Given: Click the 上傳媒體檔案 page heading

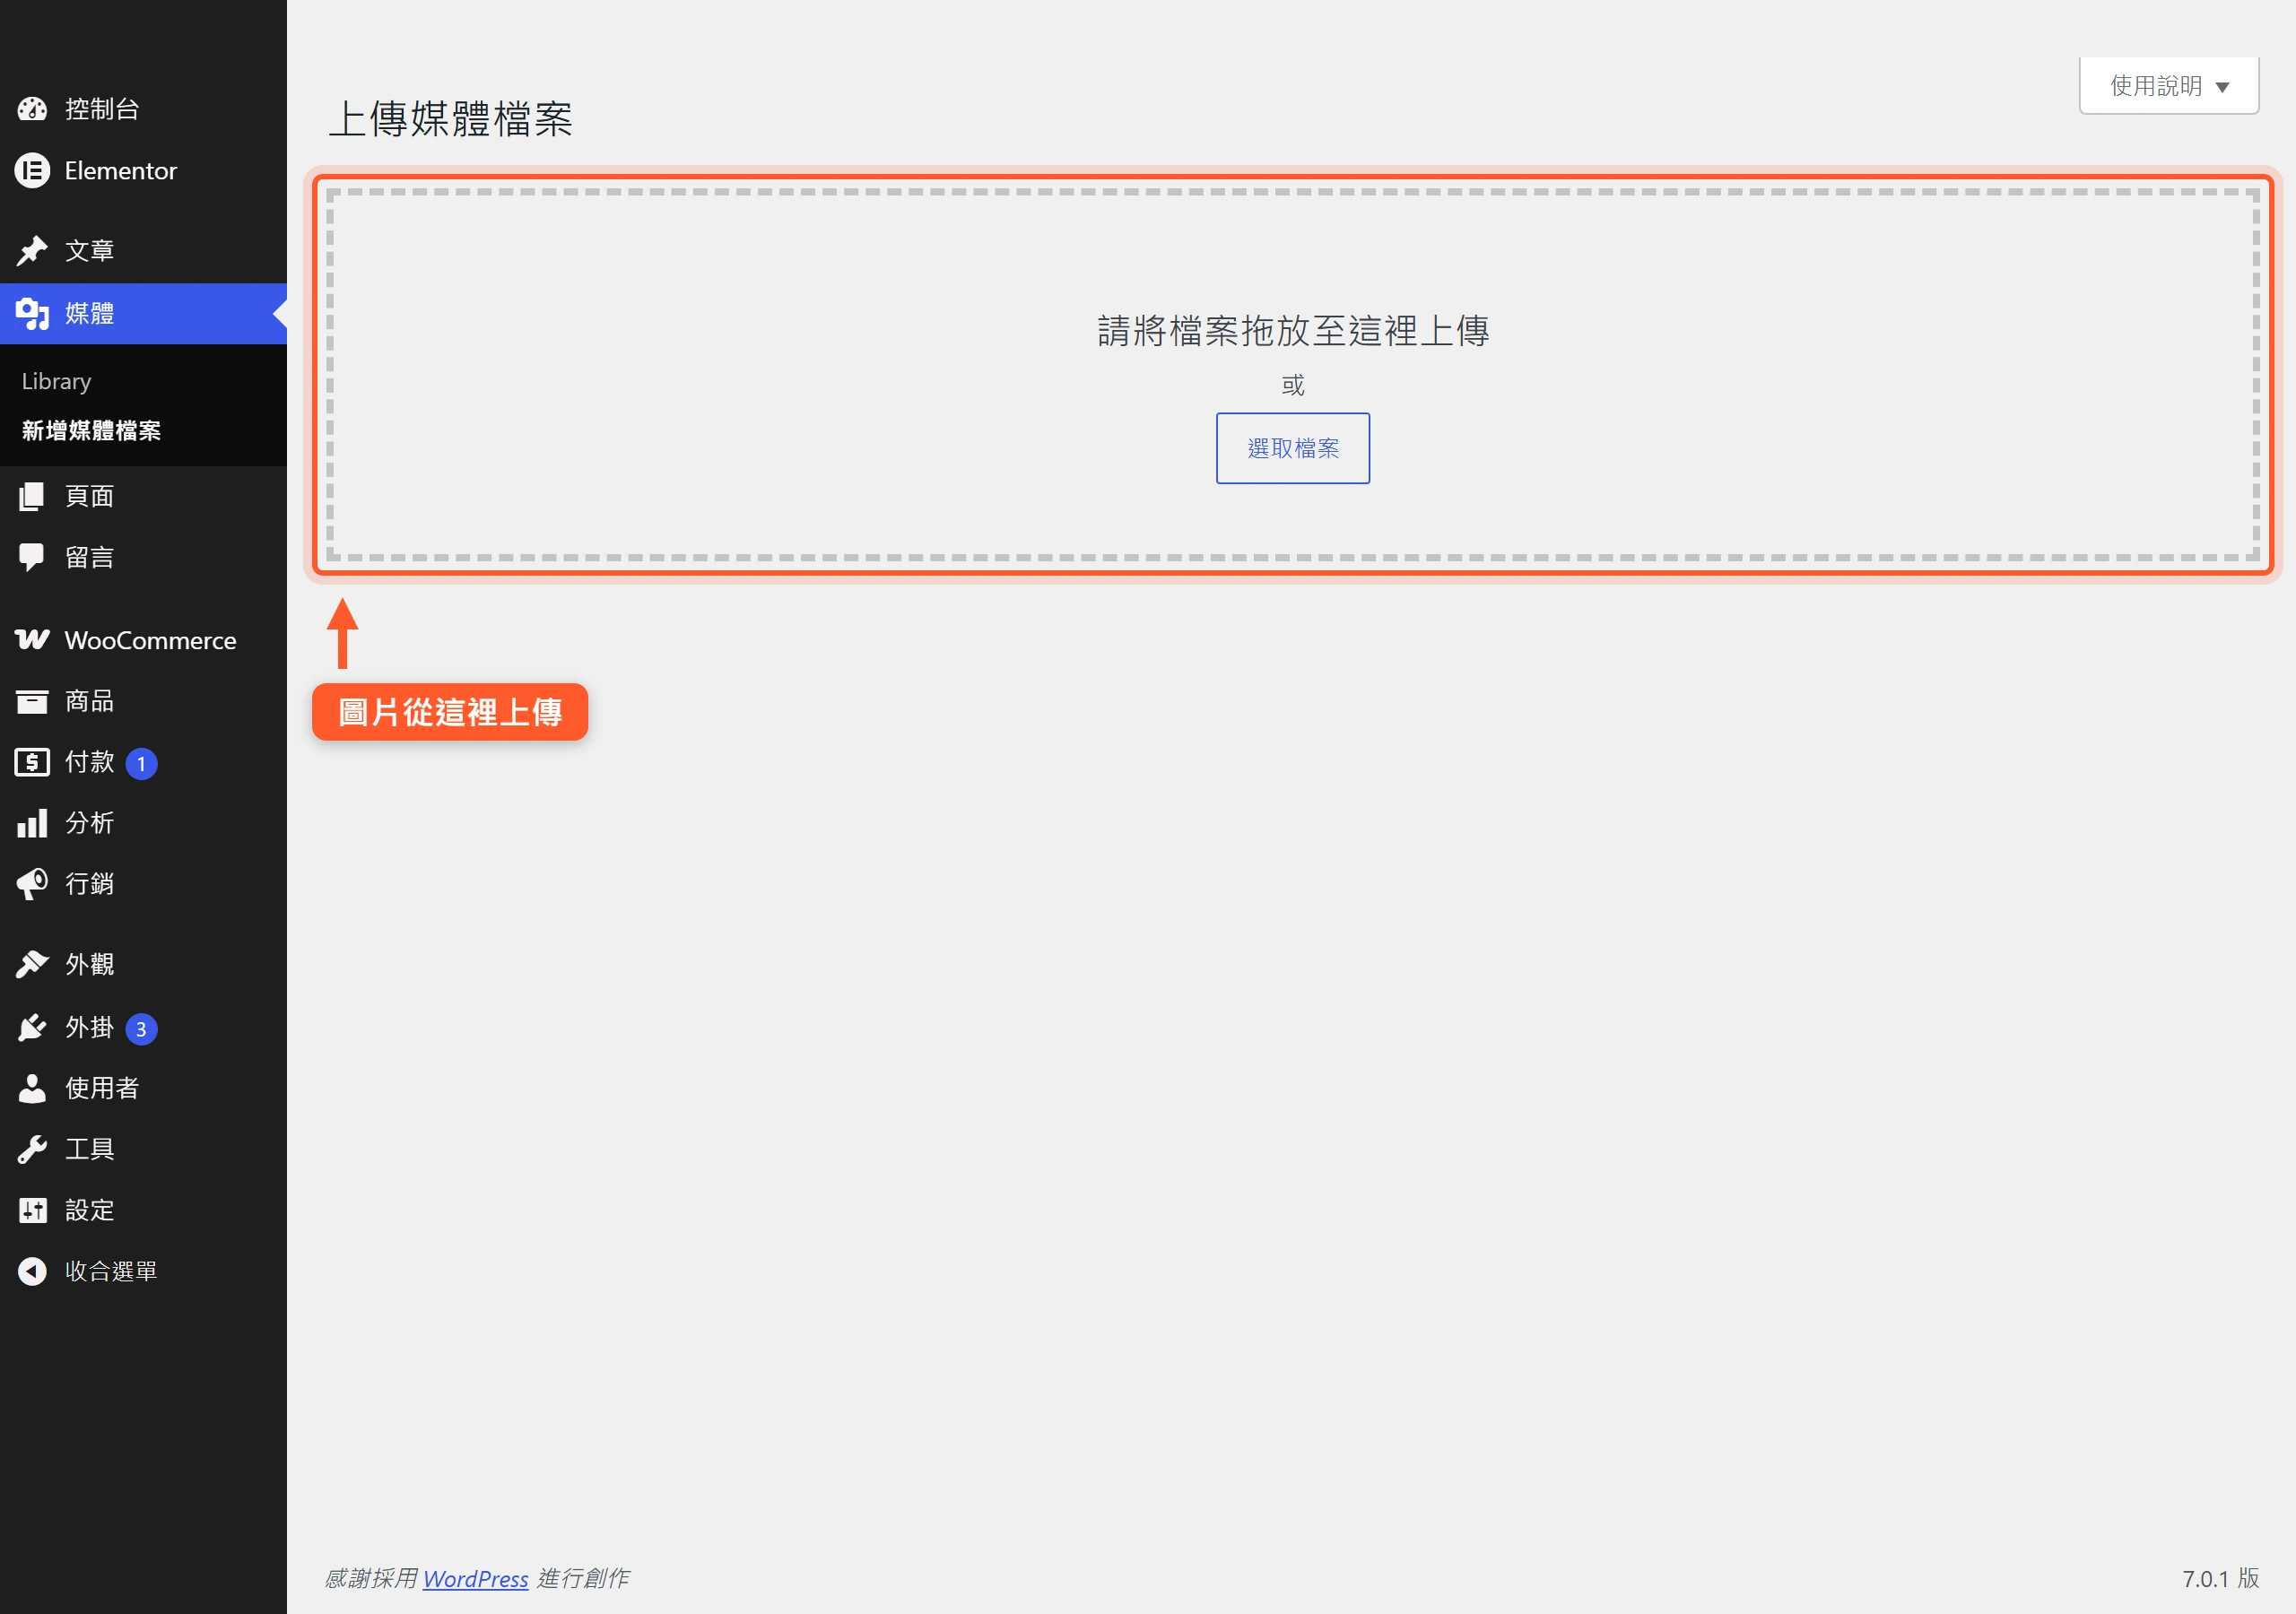Looking at the screenshot, I should click(451, 119).
